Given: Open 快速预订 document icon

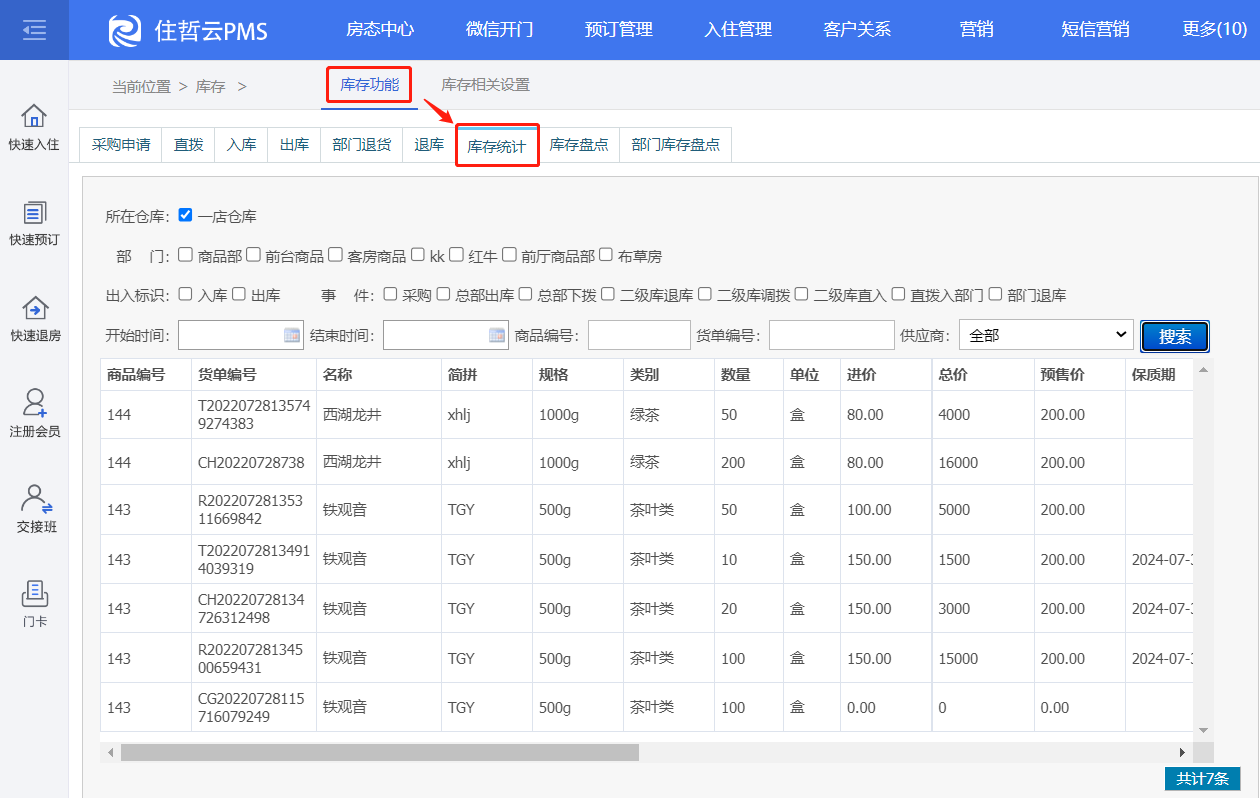Looking at the screenshot, I should 34,212.
